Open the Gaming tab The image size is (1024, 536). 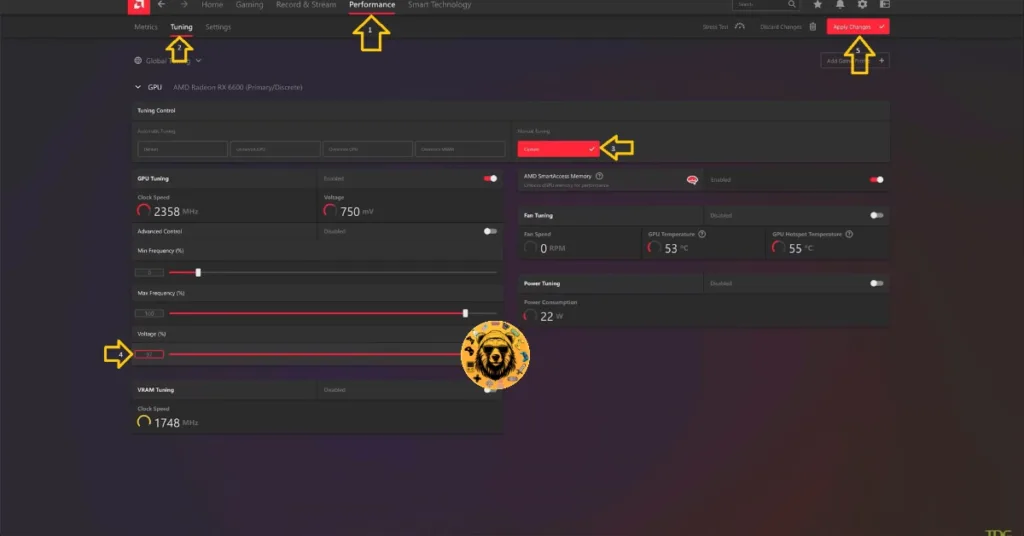click(249, 5)
